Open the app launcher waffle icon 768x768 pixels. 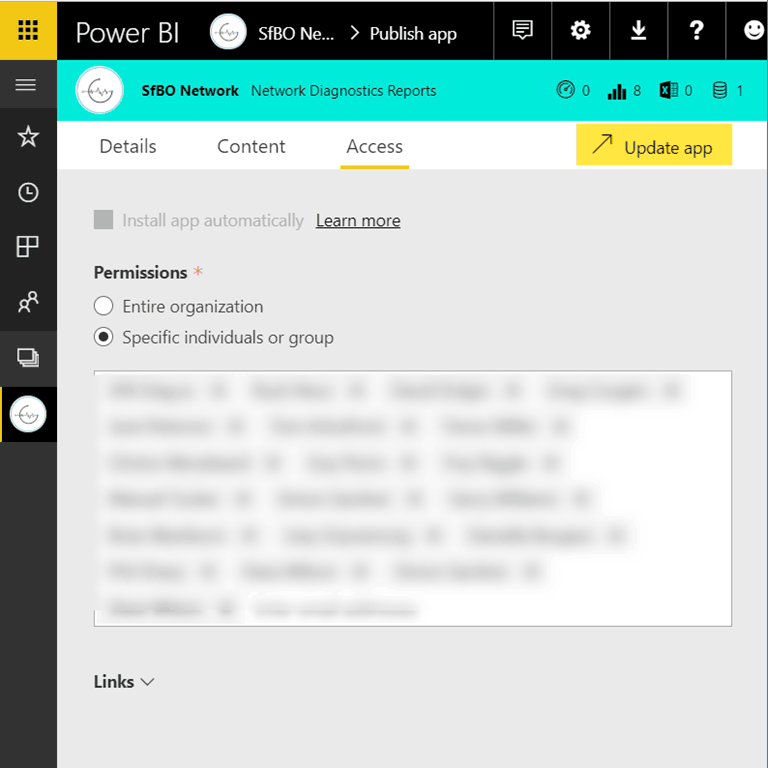coord(28,30)
